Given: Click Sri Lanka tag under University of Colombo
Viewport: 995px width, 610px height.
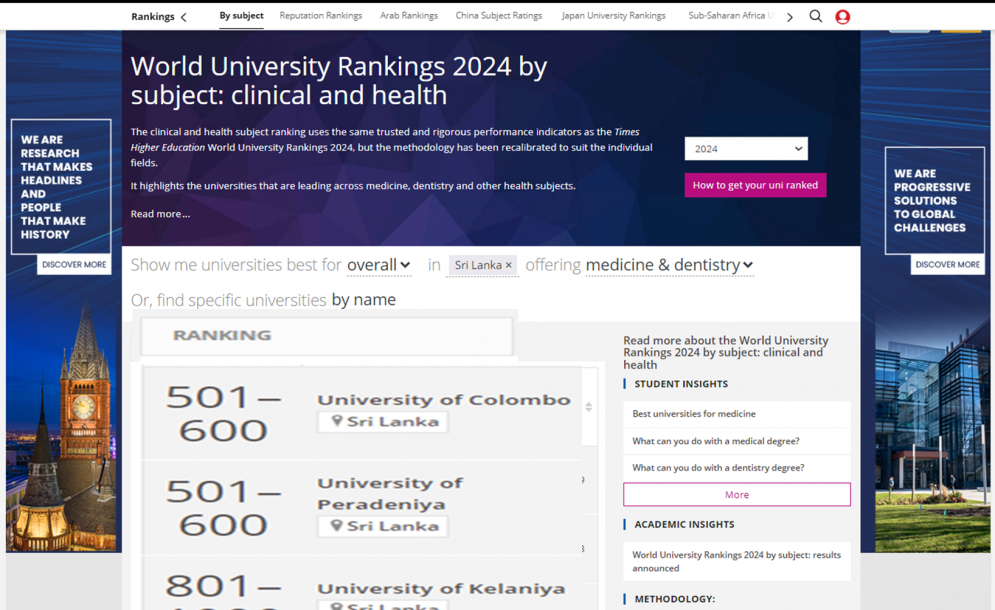Looking at the screenshot, I should pos(383,421).
